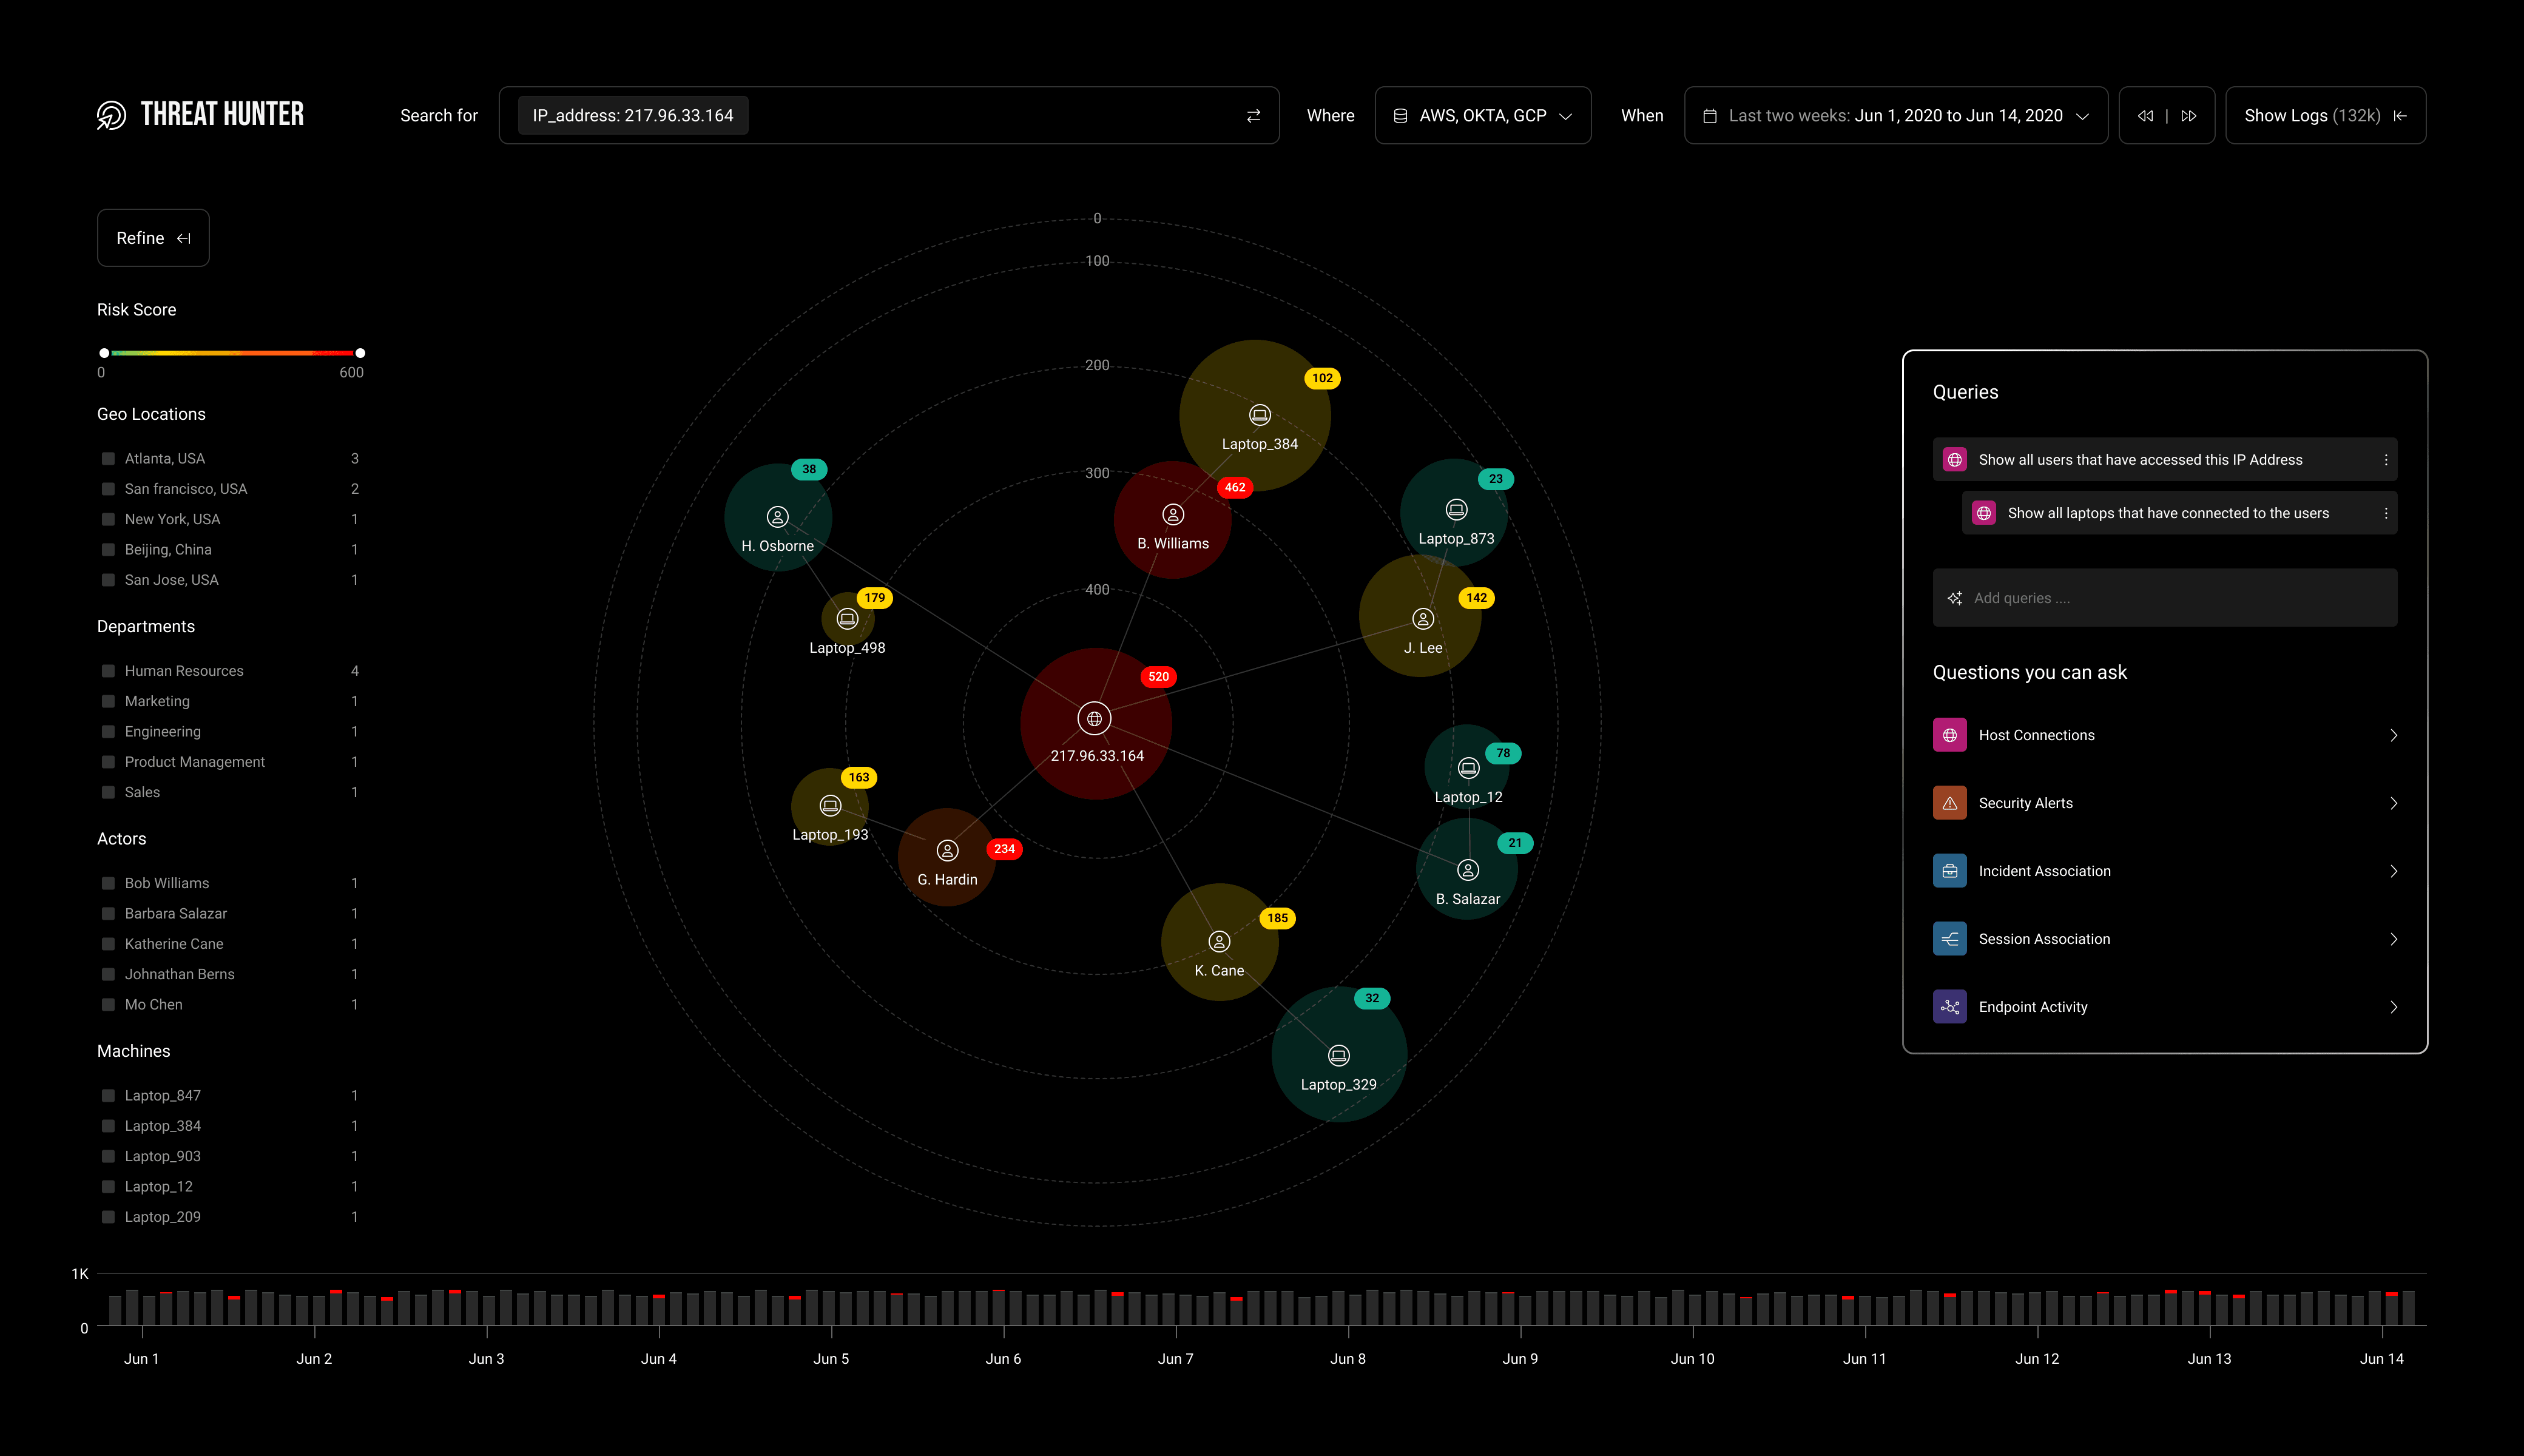Click the 234 risk badge on G. Hardin
Screen dimensions: 2524x1456
[x=1004, y=849]
